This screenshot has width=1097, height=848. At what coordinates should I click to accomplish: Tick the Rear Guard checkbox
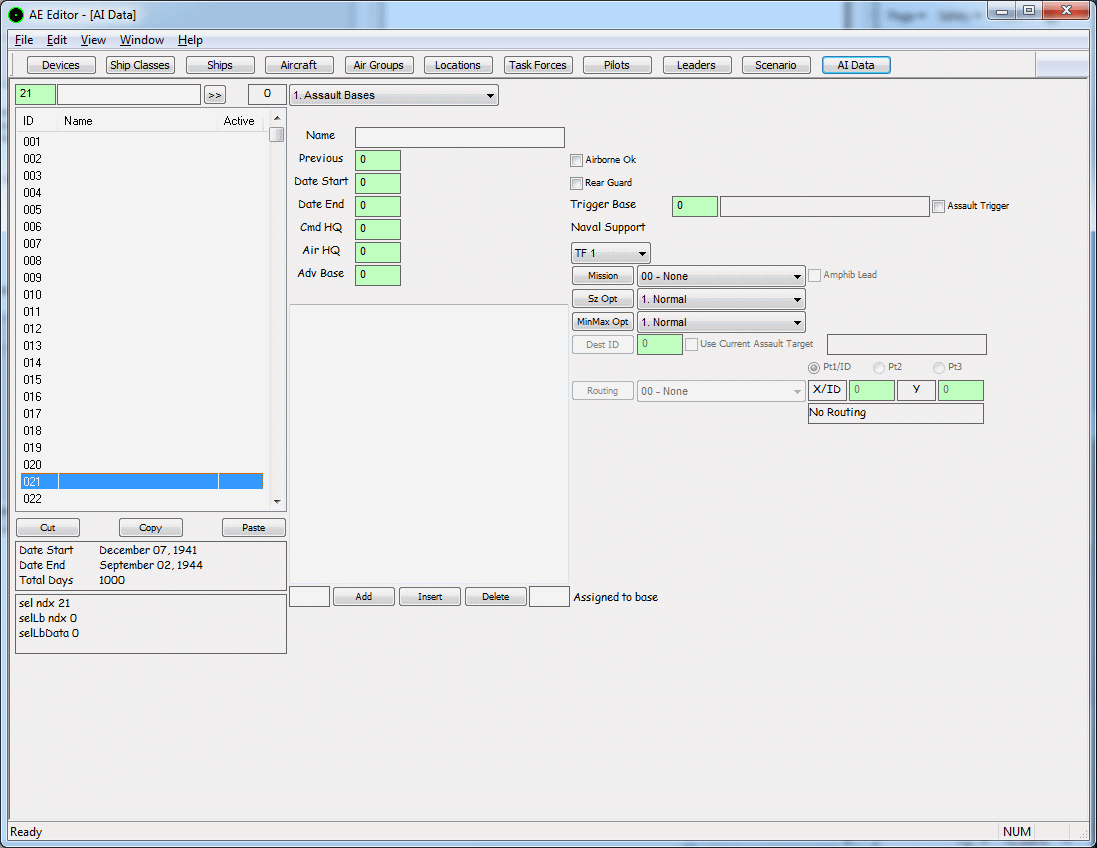tap(576, 183)
